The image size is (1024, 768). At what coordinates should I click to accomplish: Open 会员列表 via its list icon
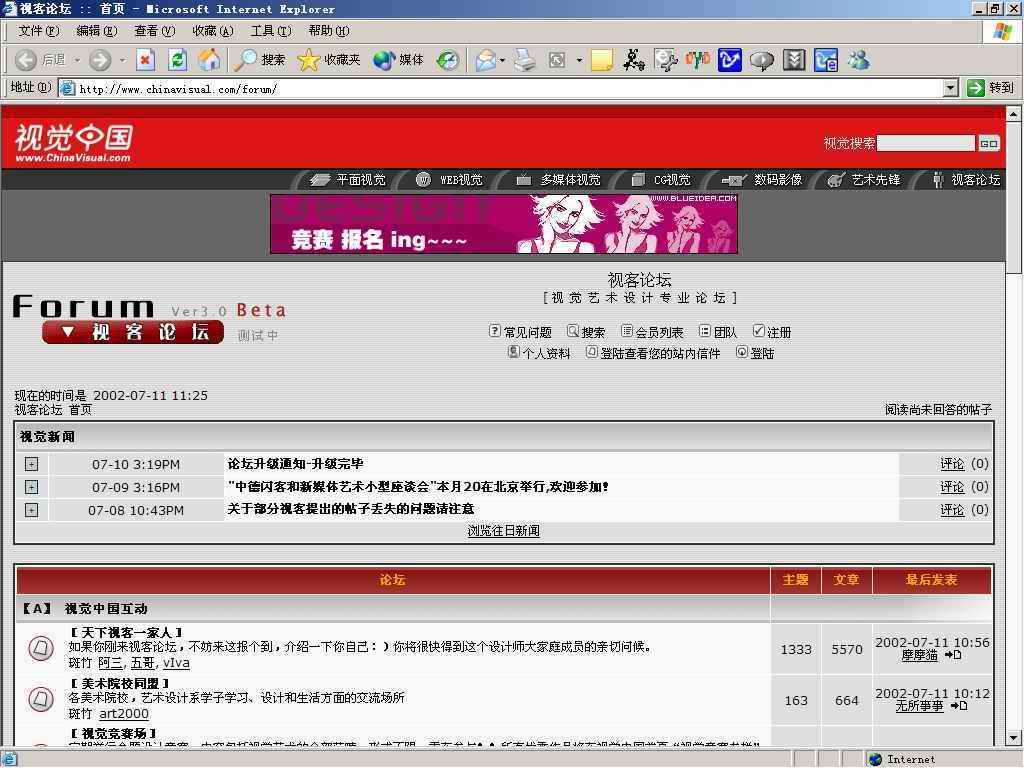pos(627,330)
